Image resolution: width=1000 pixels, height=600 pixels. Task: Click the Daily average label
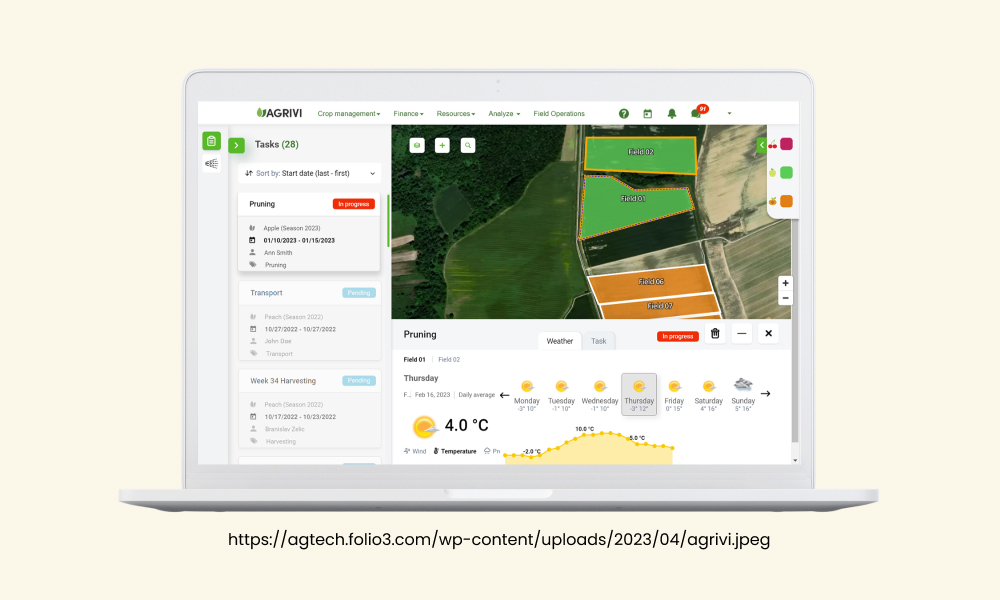tap(476, 395)
